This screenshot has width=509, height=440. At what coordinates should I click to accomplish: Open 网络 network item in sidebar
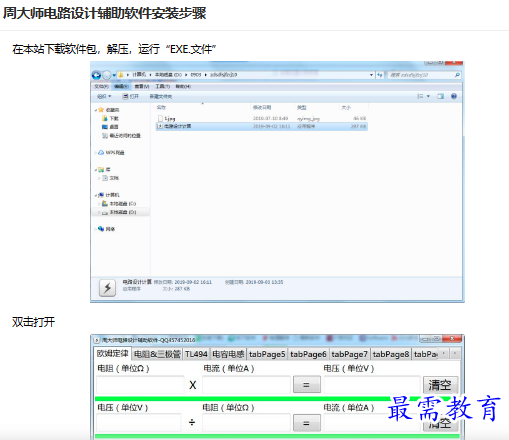(x=107, y=229)
